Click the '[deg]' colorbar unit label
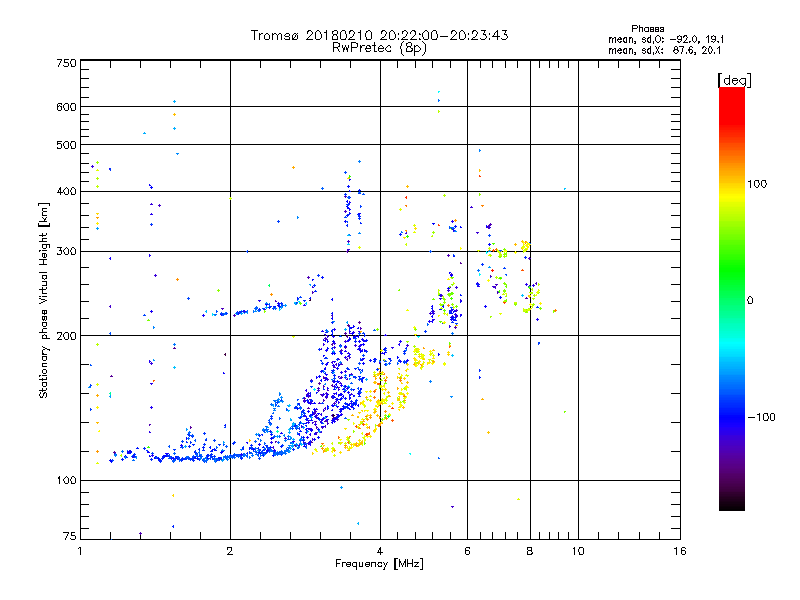Viewport: 800px width, 600px height. (734, 81)
